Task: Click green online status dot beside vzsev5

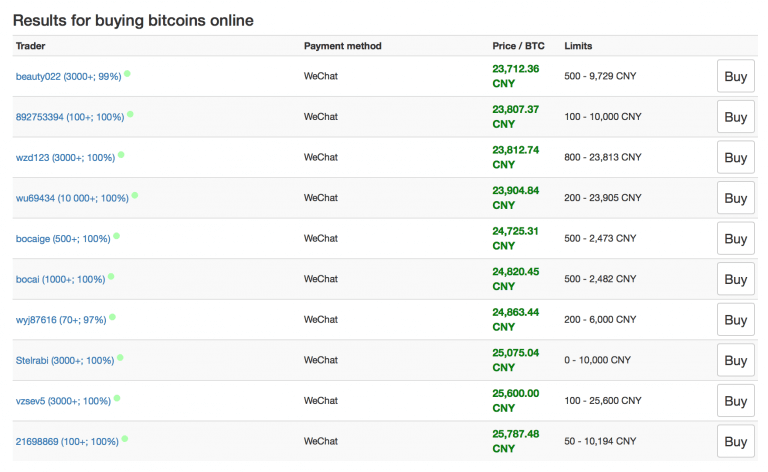Action: [x=117, y=399]
